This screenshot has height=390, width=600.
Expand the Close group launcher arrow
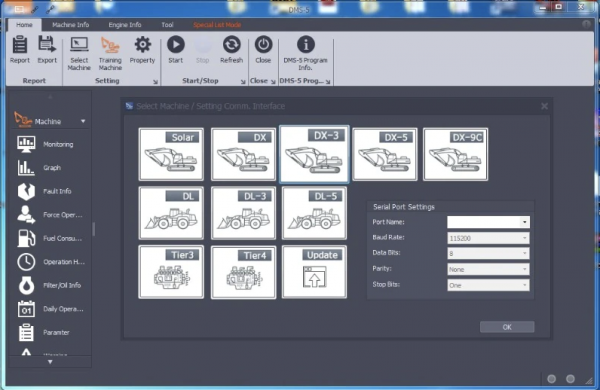click(x=273, y=82)
